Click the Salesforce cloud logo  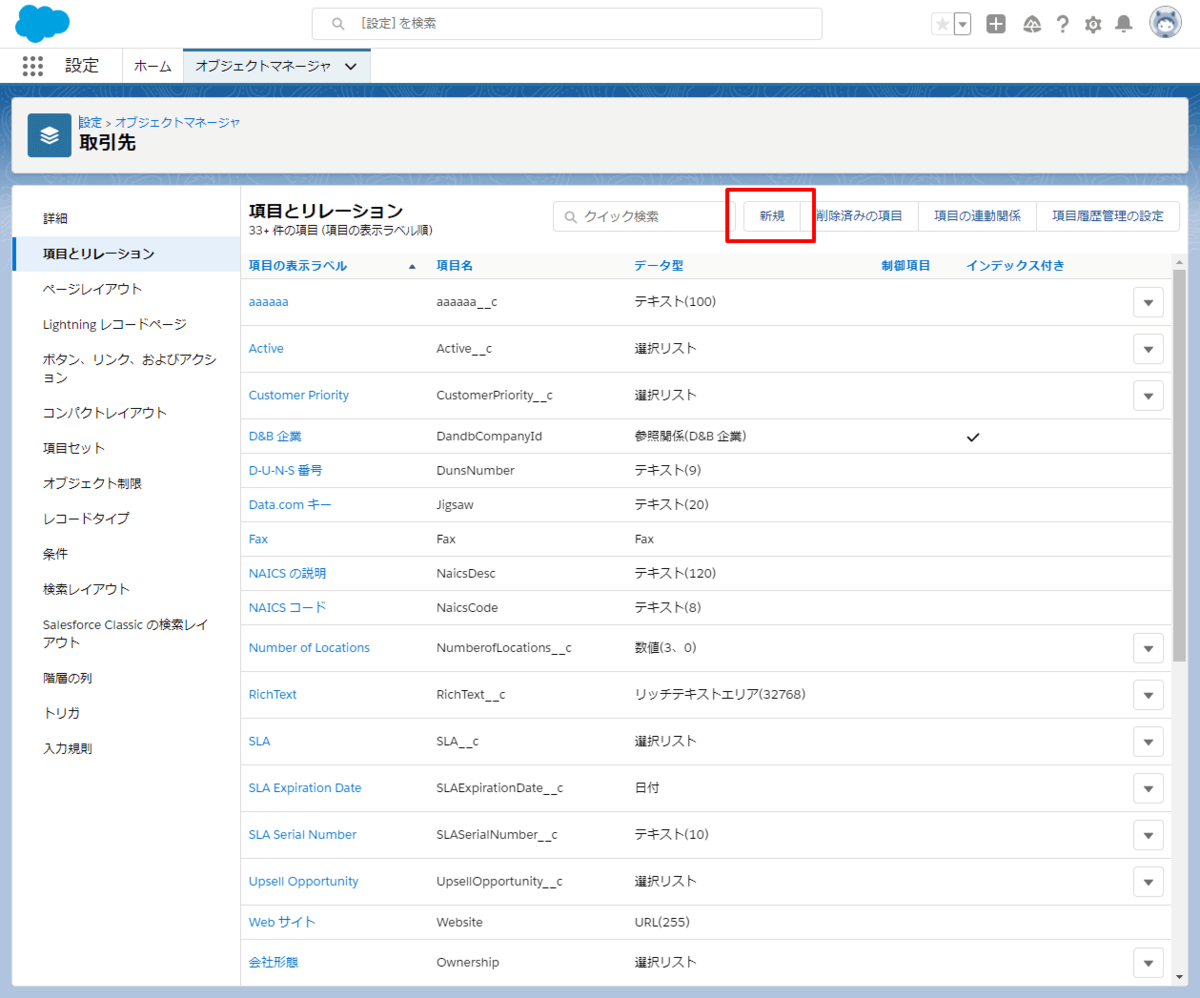coord(42,22)
